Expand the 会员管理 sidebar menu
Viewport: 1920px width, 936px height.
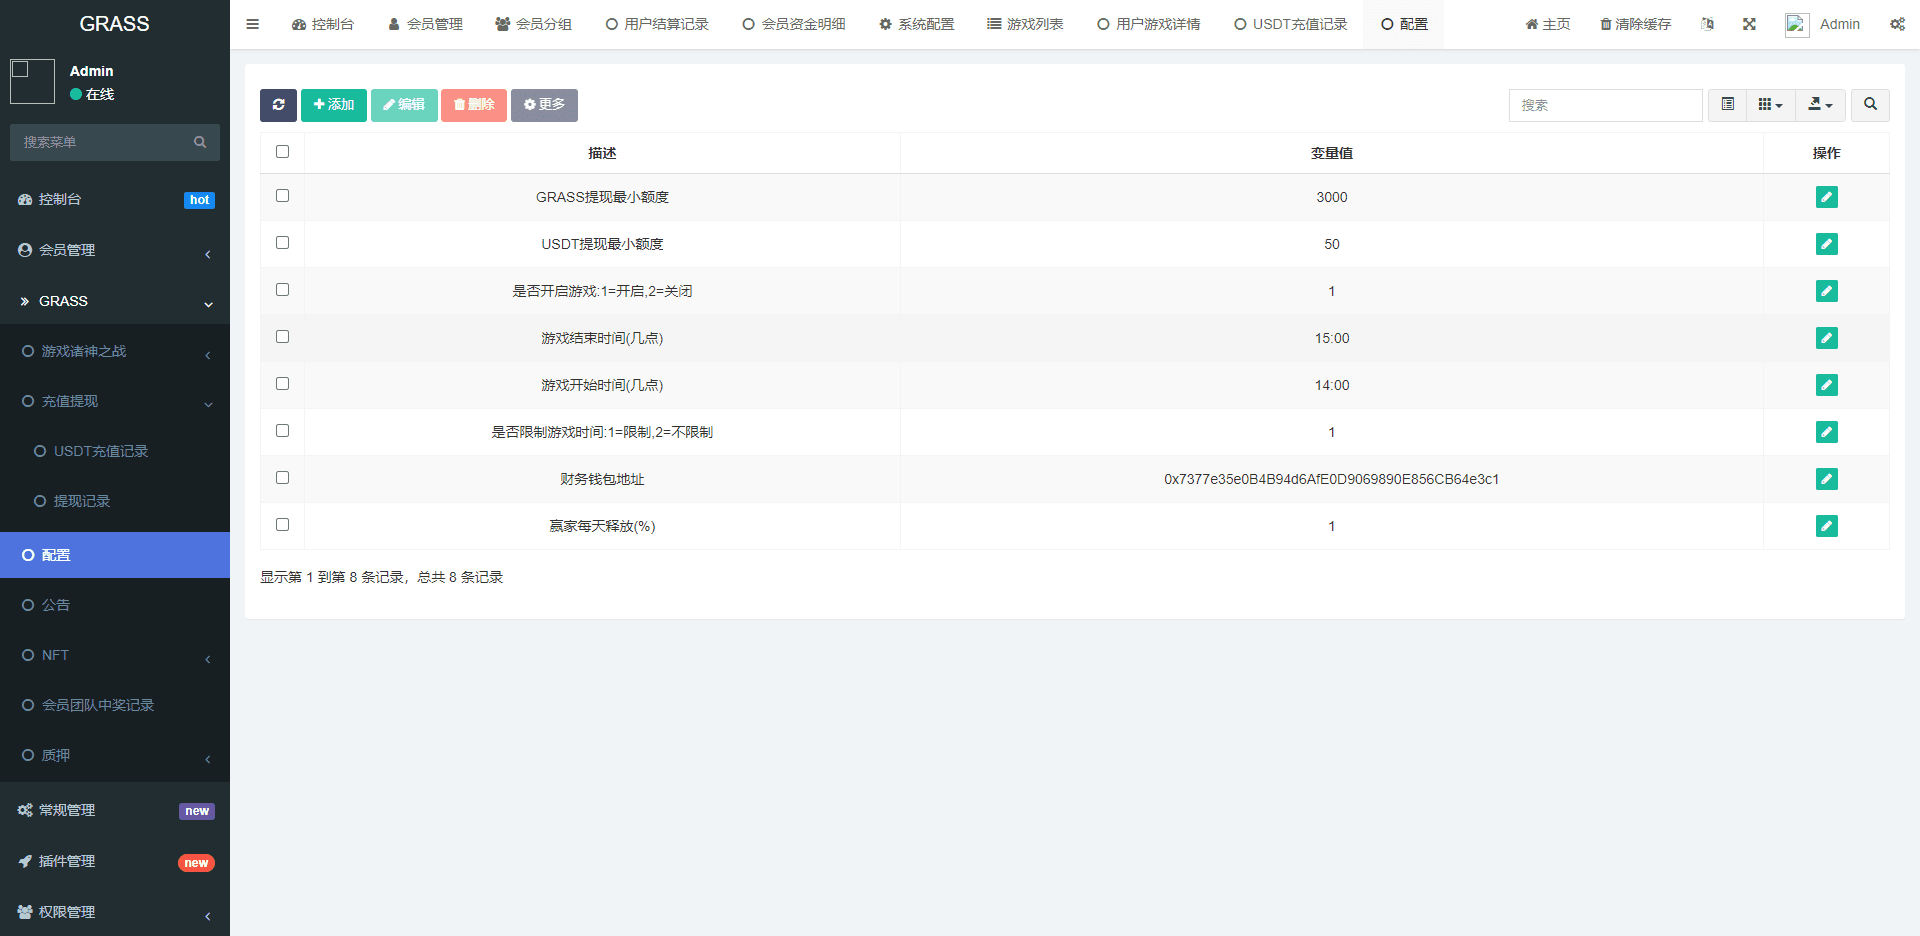pyautogui.click(x=115, y=250)
